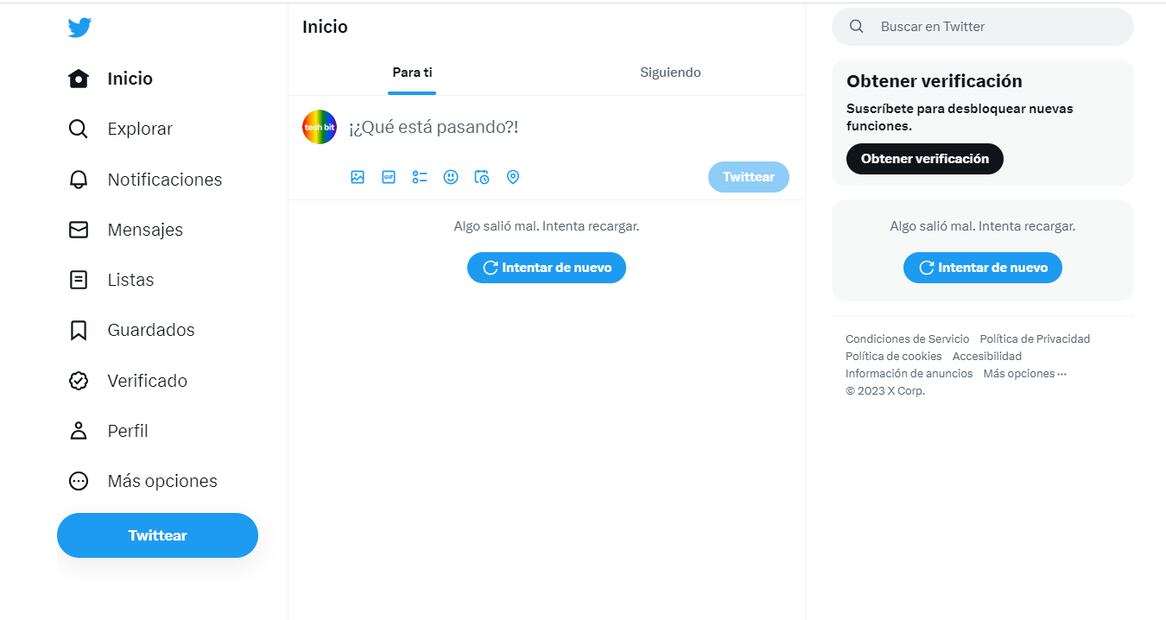Open the Política de Privacidad link
1166x620 pixels.
pyautogui.click(x=1034, y=339)
